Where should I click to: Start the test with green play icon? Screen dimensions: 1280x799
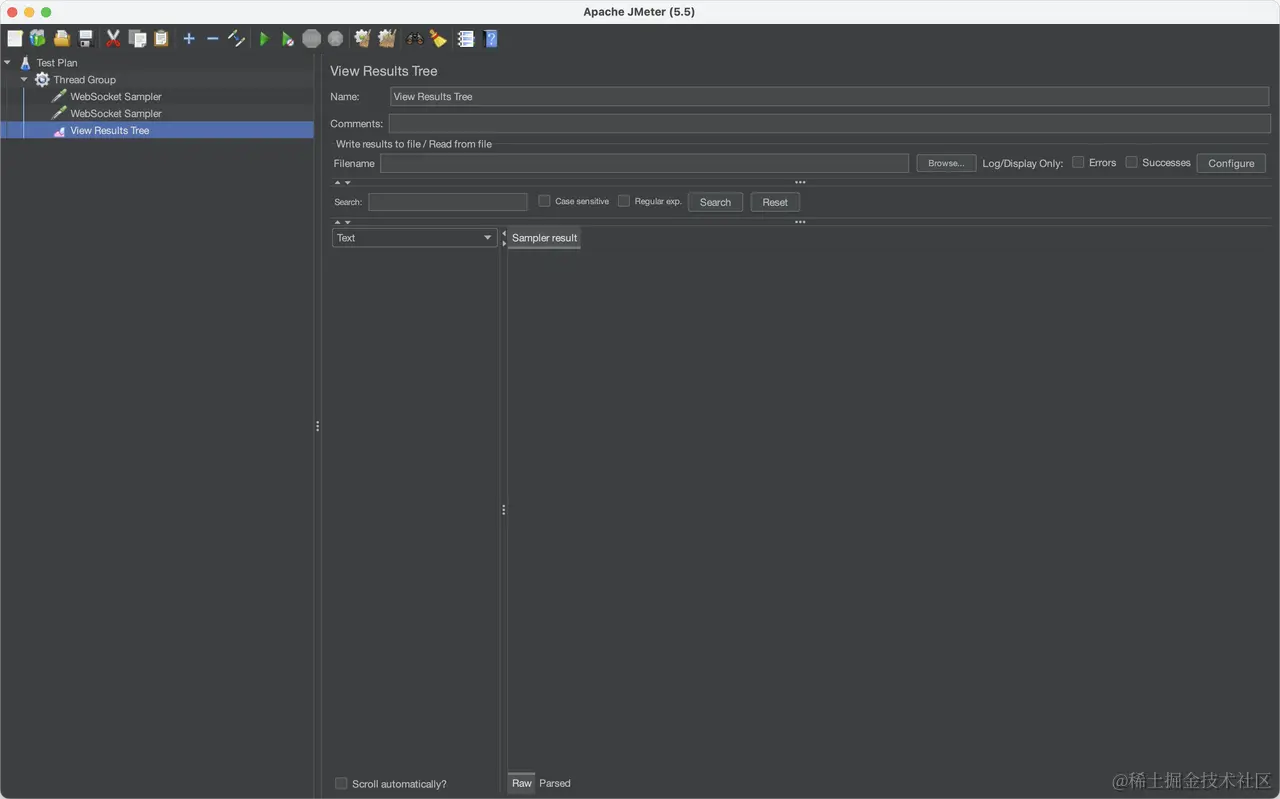click(x=264, y=39)
